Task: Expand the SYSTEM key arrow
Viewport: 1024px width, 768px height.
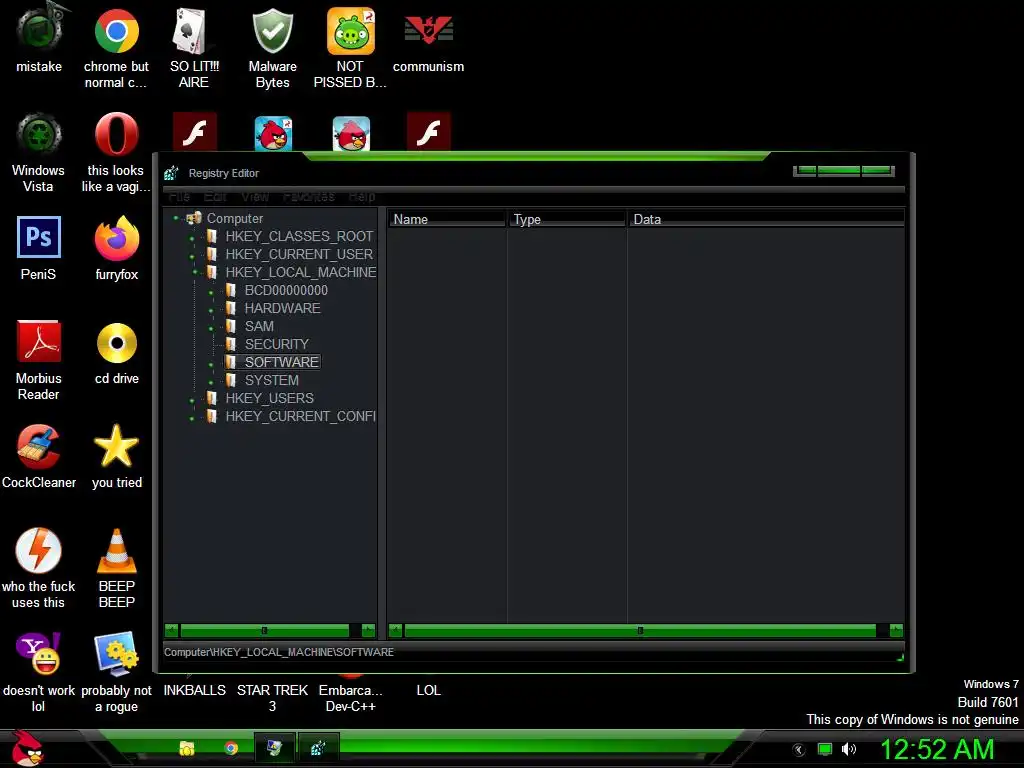Action: click(211, 382)
